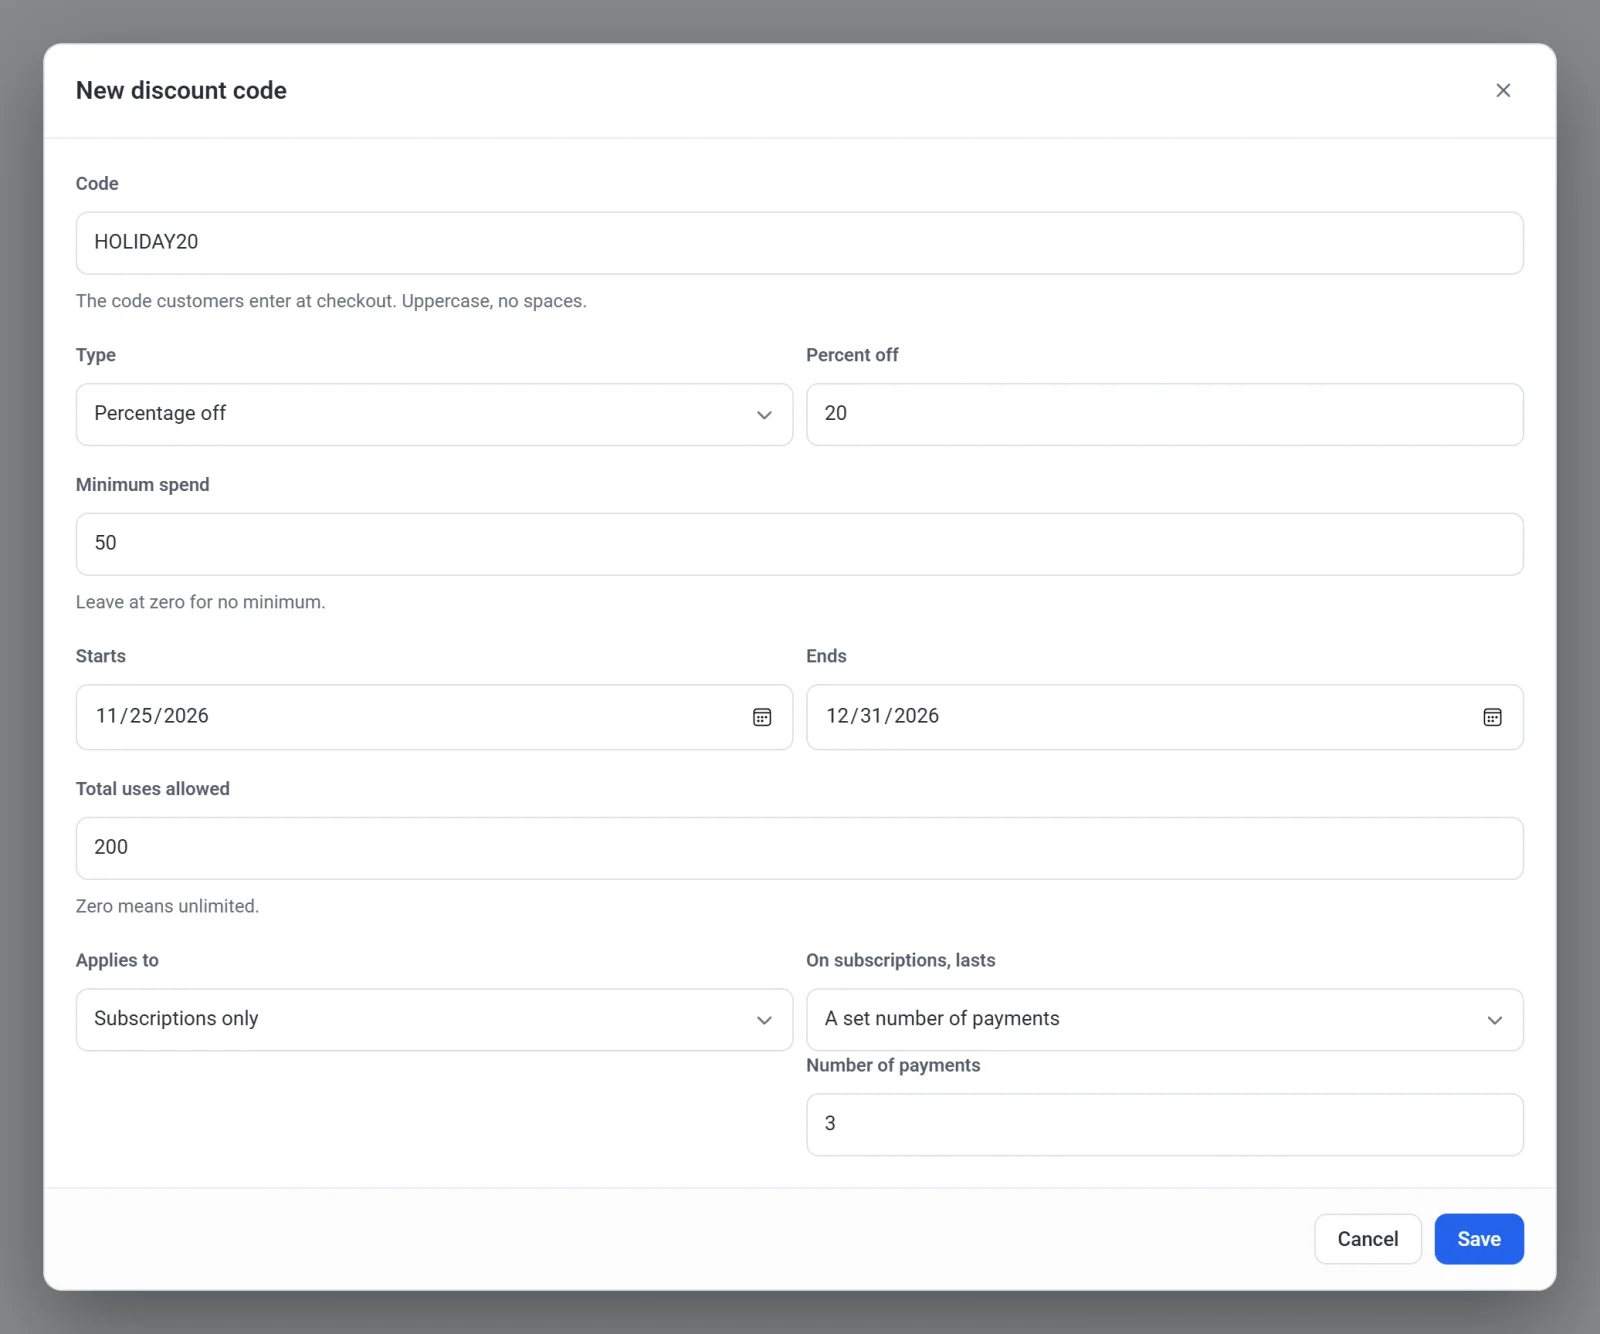
Task: Open the Ends date calendar picker
Action: pyautogui.click(x=1492, y=717)
